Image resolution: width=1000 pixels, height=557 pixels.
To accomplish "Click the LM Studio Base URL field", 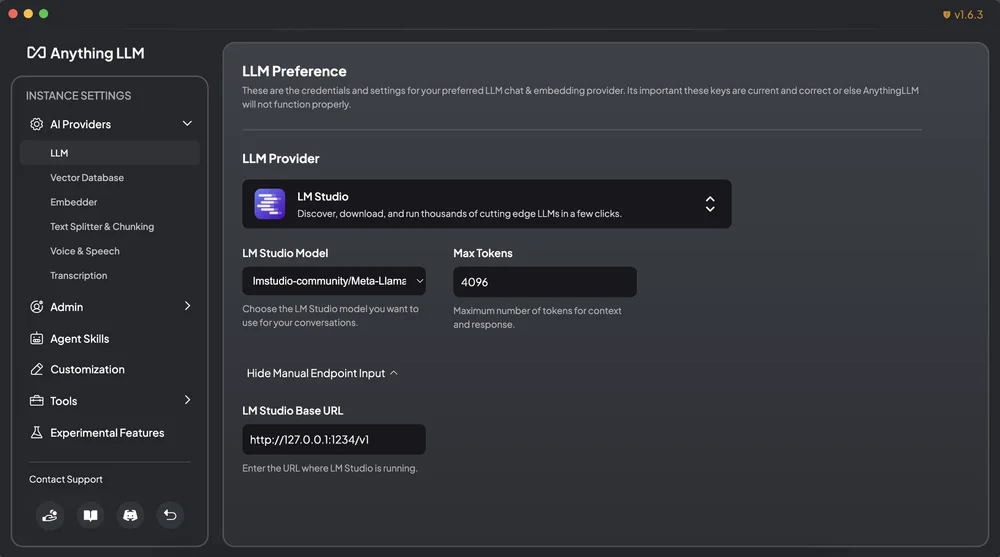I will coord(334,440).
